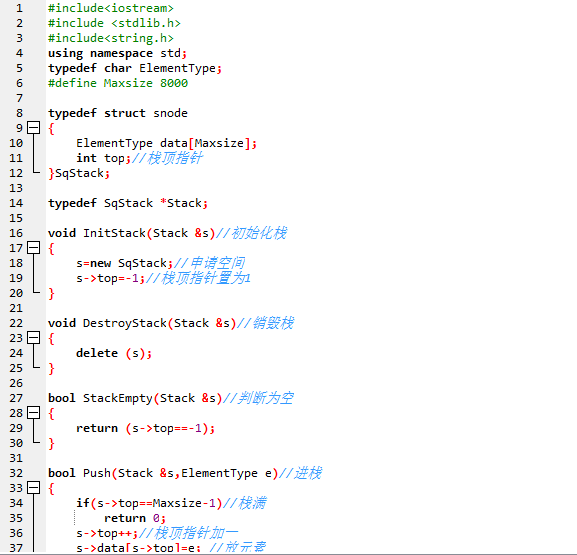Click 'void InitStack(Stack &s)' signature
577x555 pixels.
132,233
